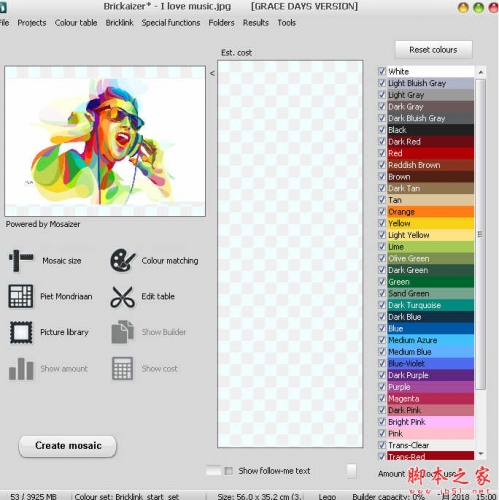
Task: Select the Yellow colour swatch row
Action: point(431,223)
